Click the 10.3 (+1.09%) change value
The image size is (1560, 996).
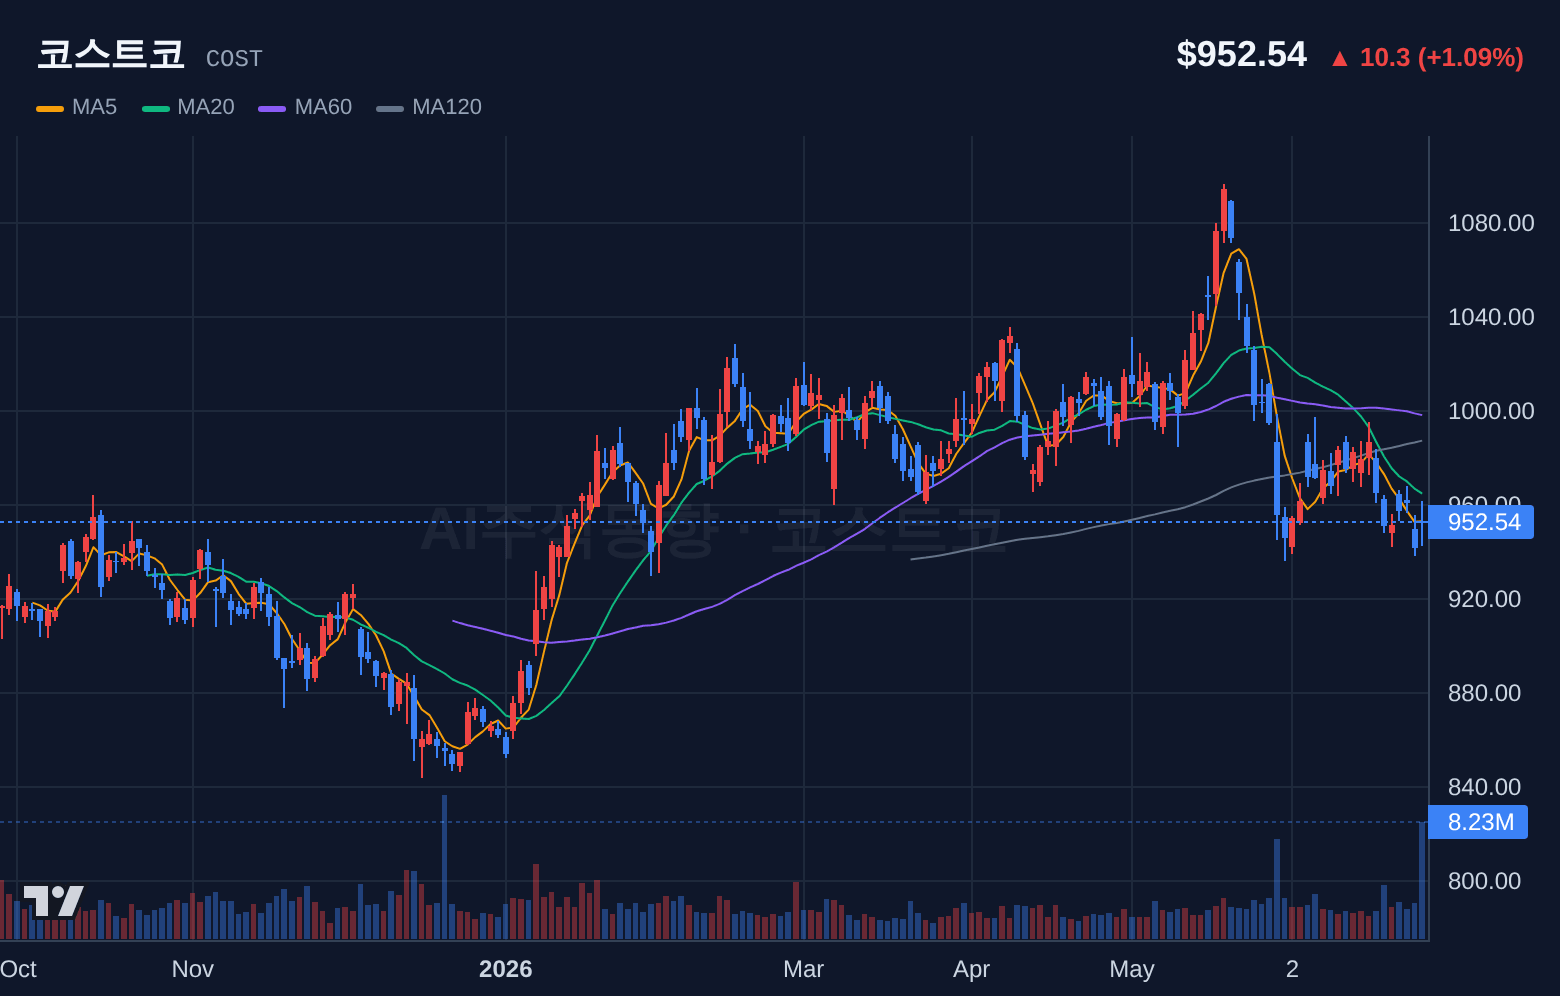(1441, 57)
